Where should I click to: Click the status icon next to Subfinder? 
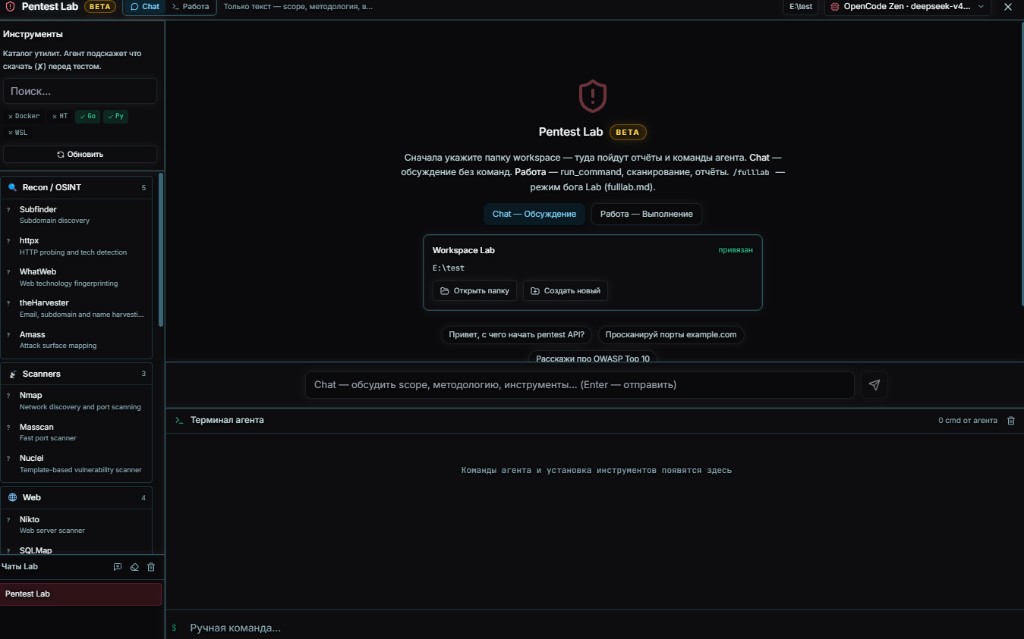(8, 210)
